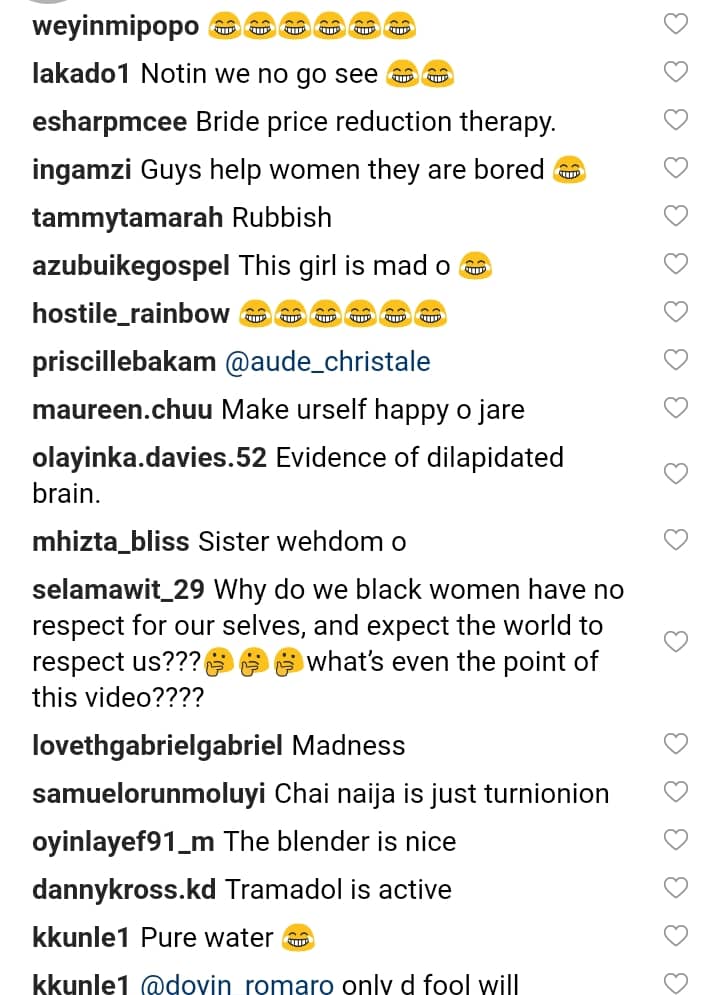Like olayinka.davies.52's dilapidated brain comment
The image size is (720, 995).
pos(677,473)
